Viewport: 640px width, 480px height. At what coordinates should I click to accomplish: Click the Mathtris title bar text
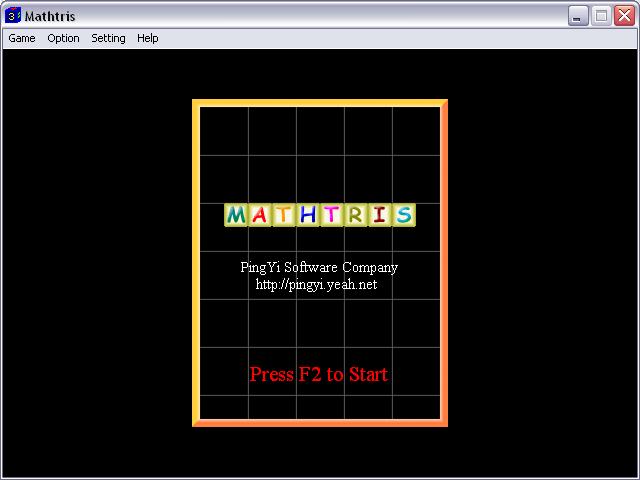[50, 16]
